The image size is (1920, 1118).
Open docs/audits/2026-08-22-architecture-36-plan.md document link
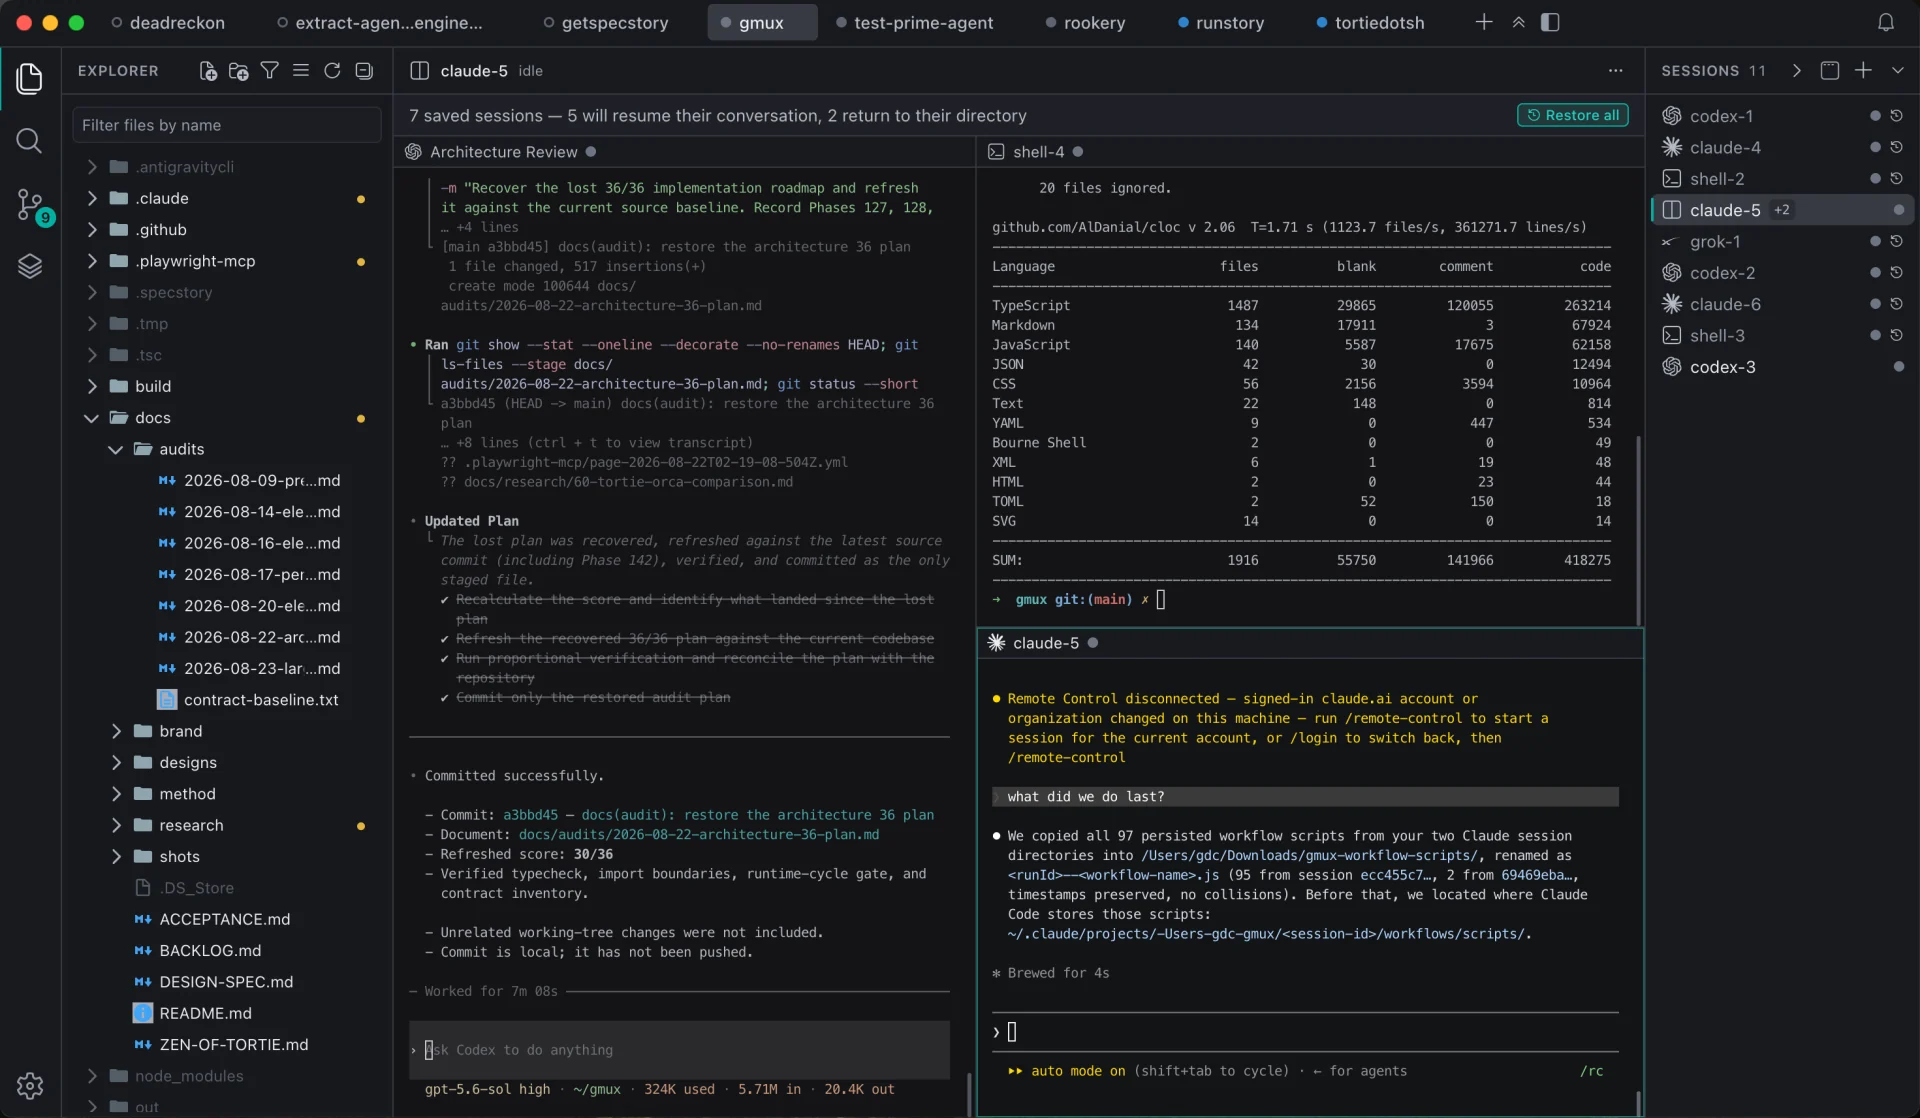point(699,834)
